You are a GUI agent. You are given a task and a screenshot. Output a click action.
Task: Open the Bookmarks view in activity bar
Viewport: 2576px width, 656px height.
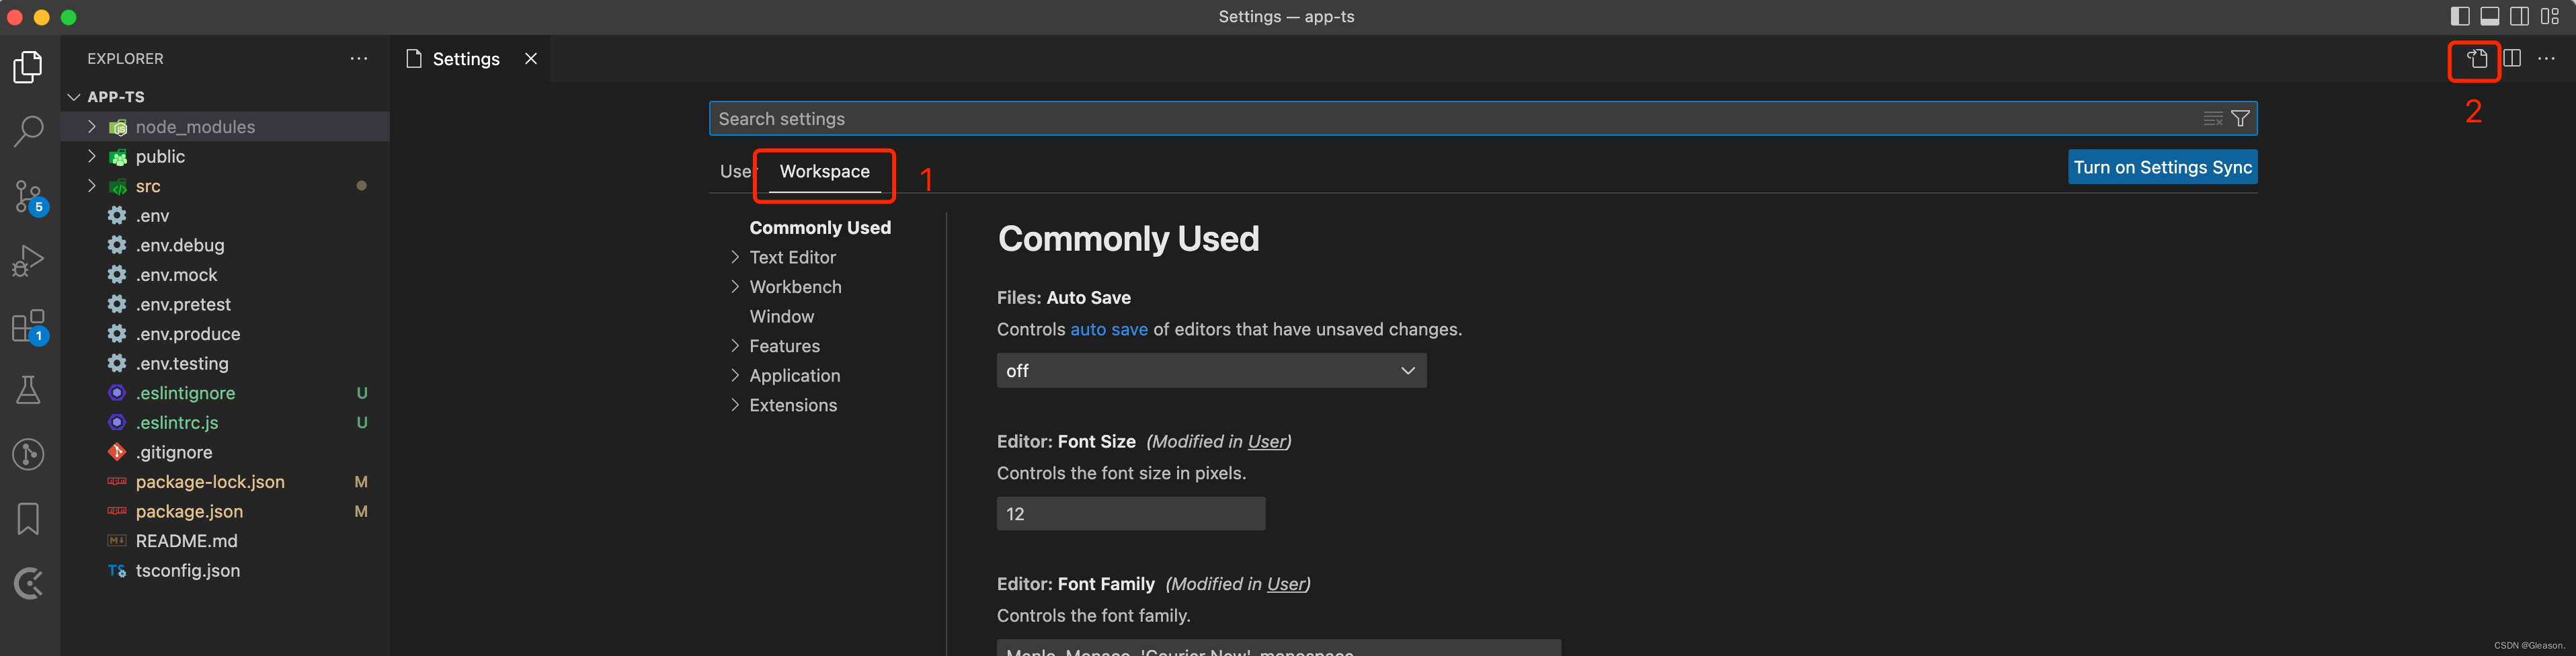pos(28,519)
